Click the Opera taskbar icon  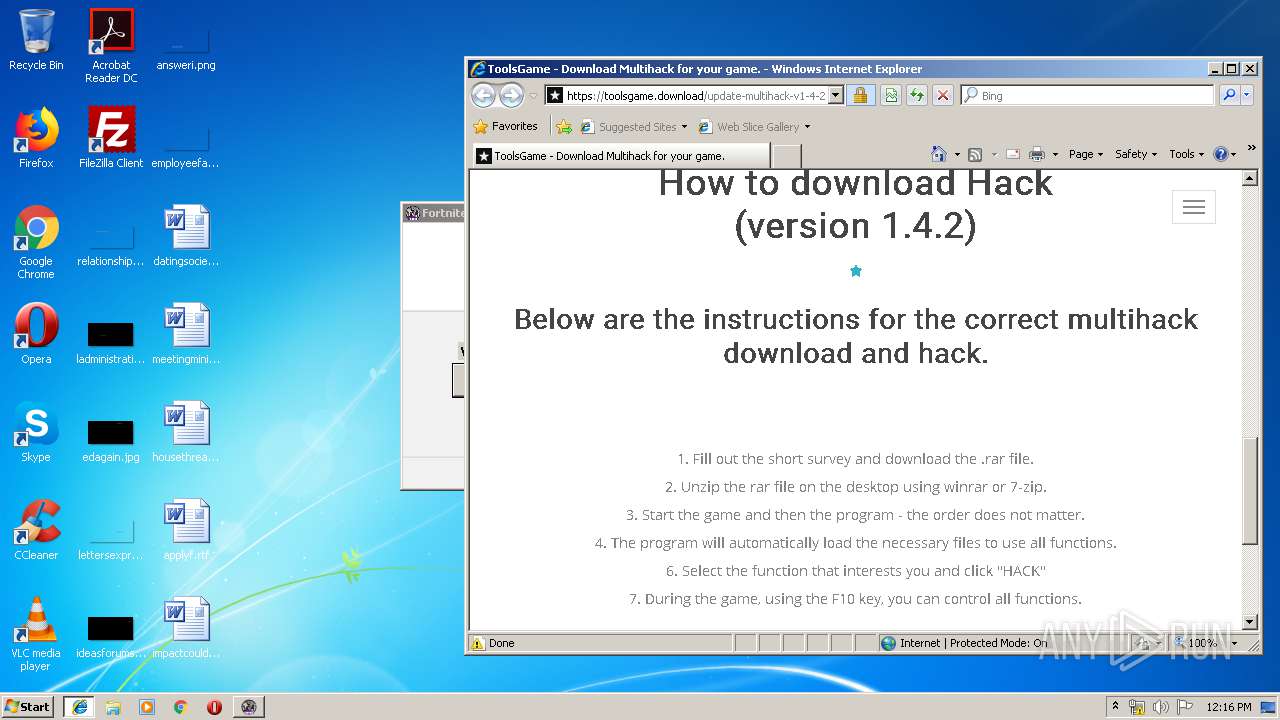coord(214,707)
